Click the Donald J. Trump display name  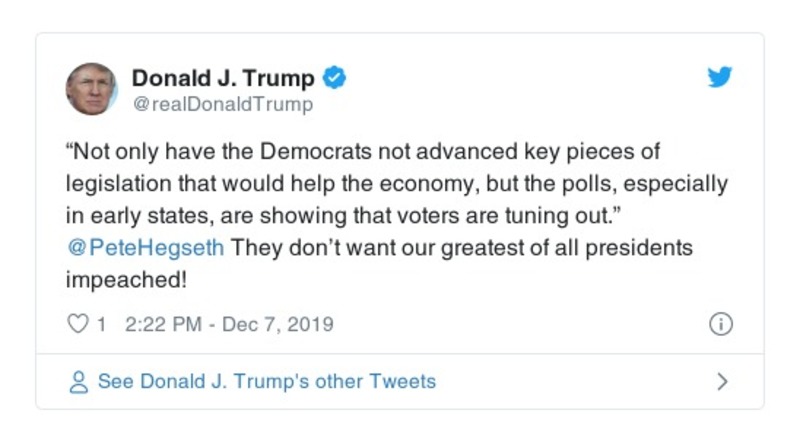pos(223,78)
